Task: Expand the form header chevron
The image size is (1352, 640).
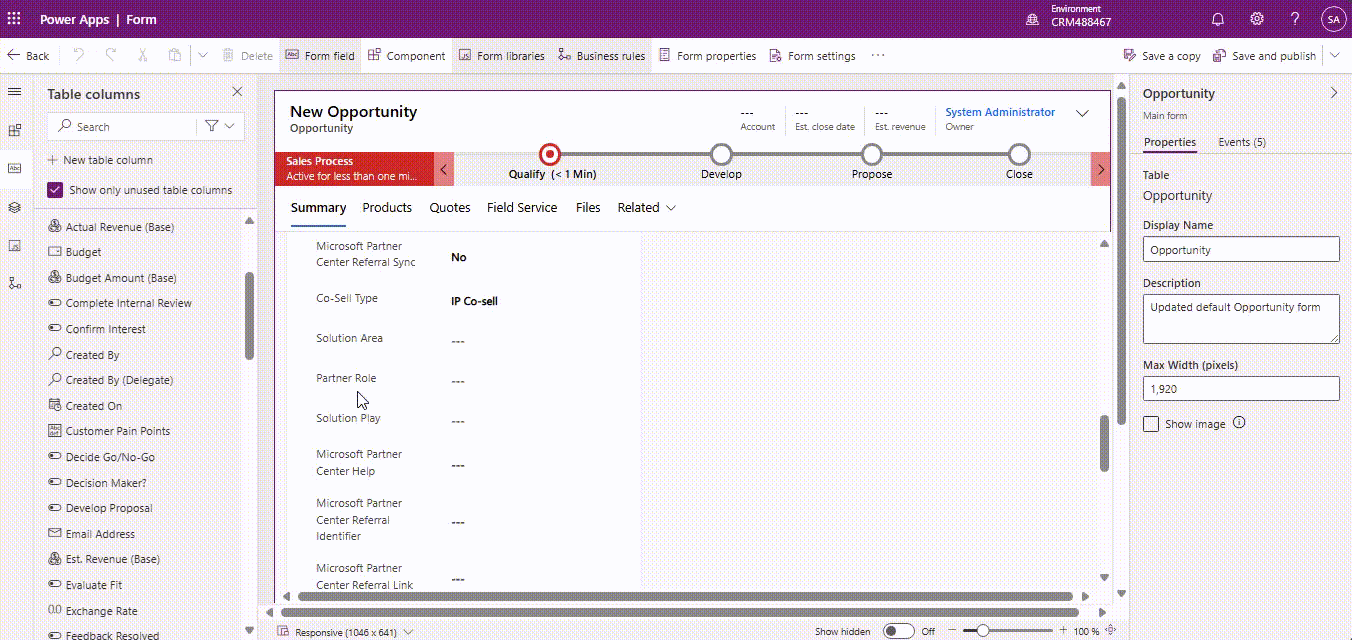Action: pos(1082,114)
